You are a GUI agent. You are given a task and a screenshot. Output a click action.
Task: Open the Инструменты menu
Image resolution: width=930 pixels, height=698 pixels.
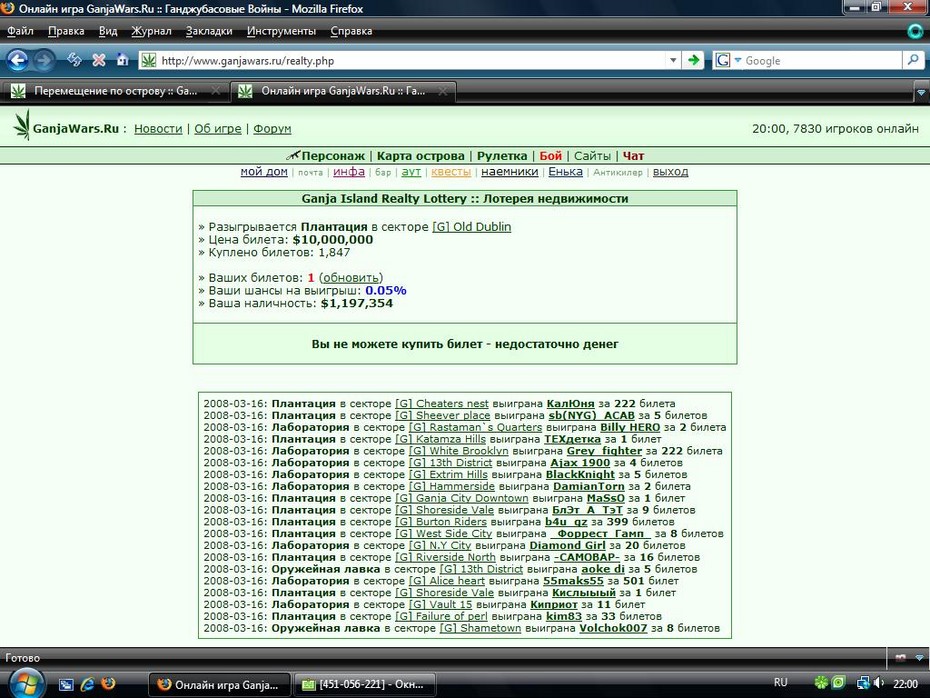coord(281,31)
